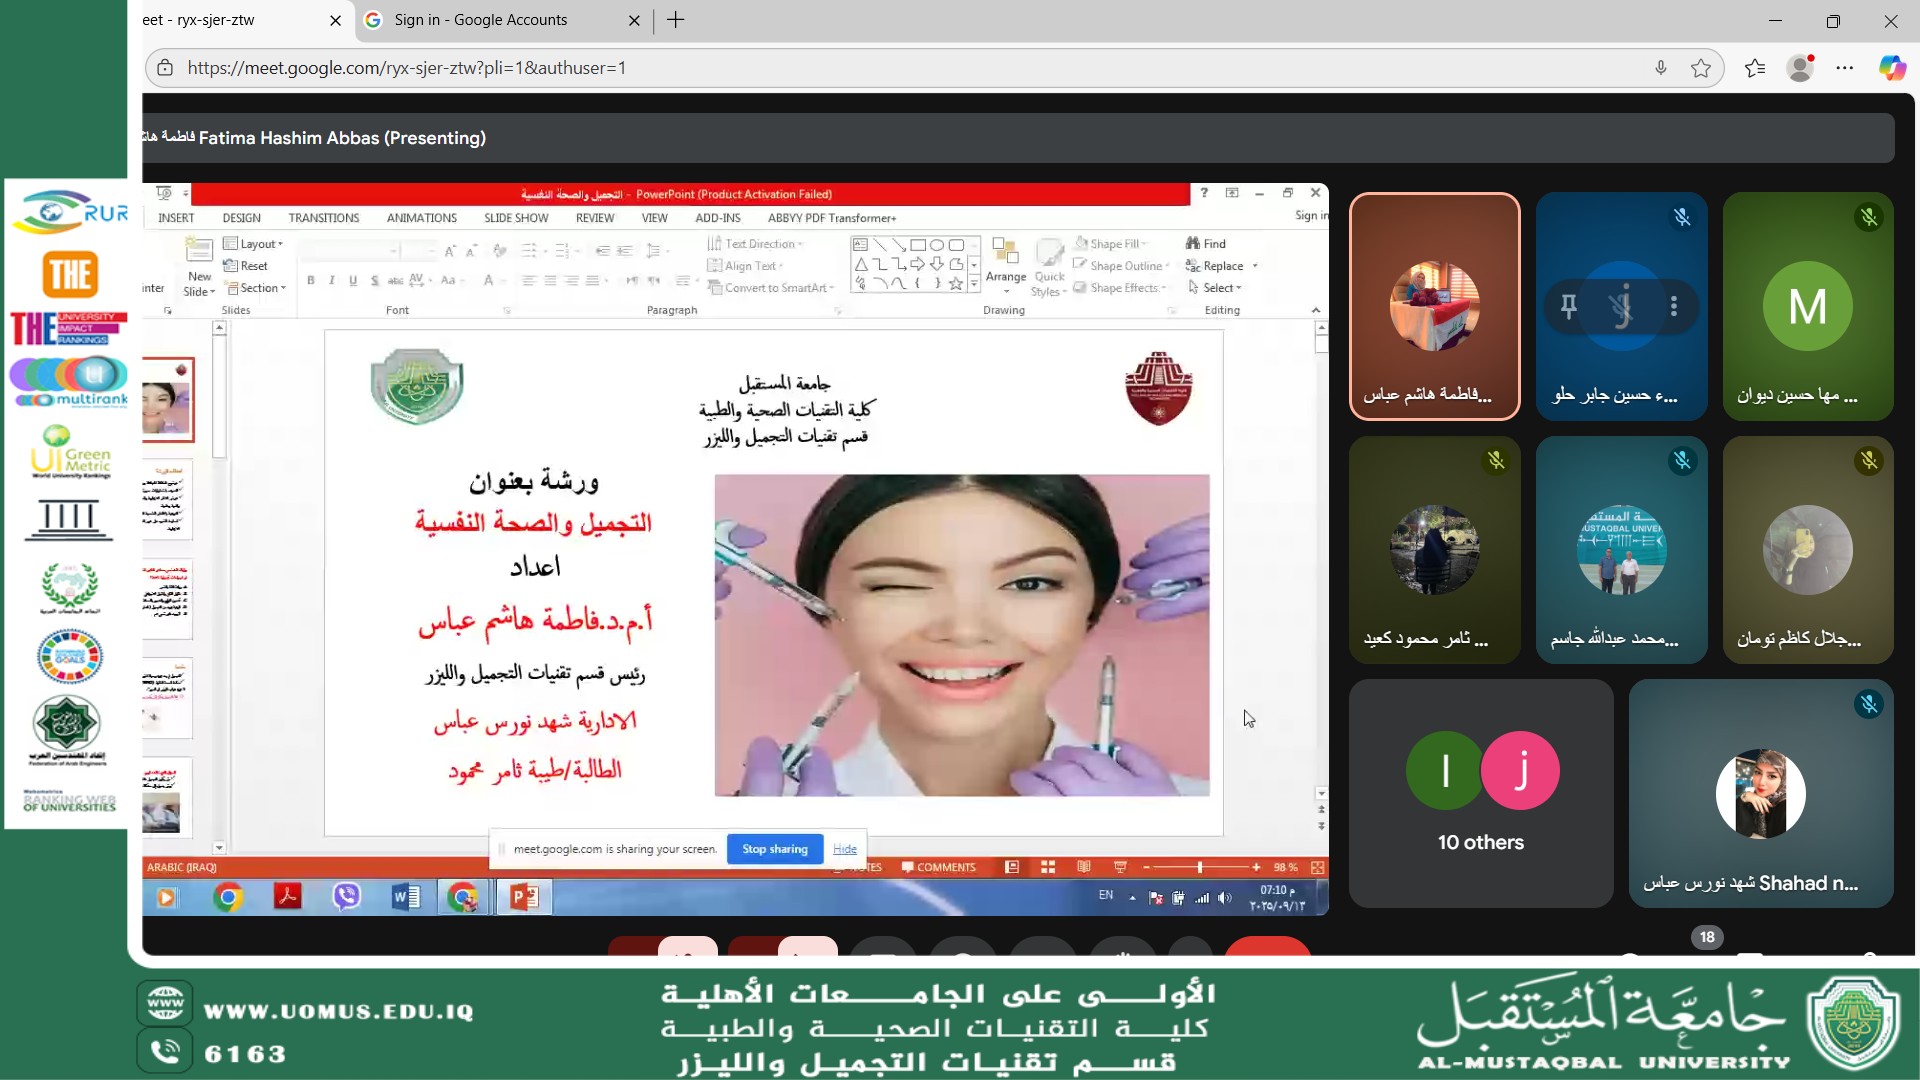The width and height of the screenshot is (1920, 1080).
Task: Click the zoom in plus icon
Action: [1256, 867]
